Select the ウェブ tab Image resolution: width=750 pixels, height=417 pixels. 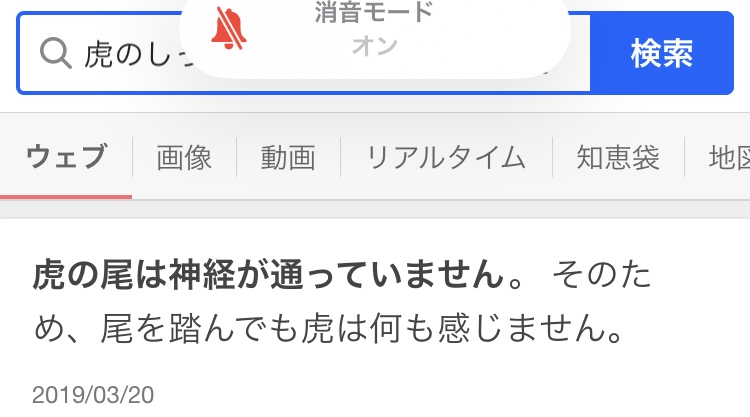(66, 157)
